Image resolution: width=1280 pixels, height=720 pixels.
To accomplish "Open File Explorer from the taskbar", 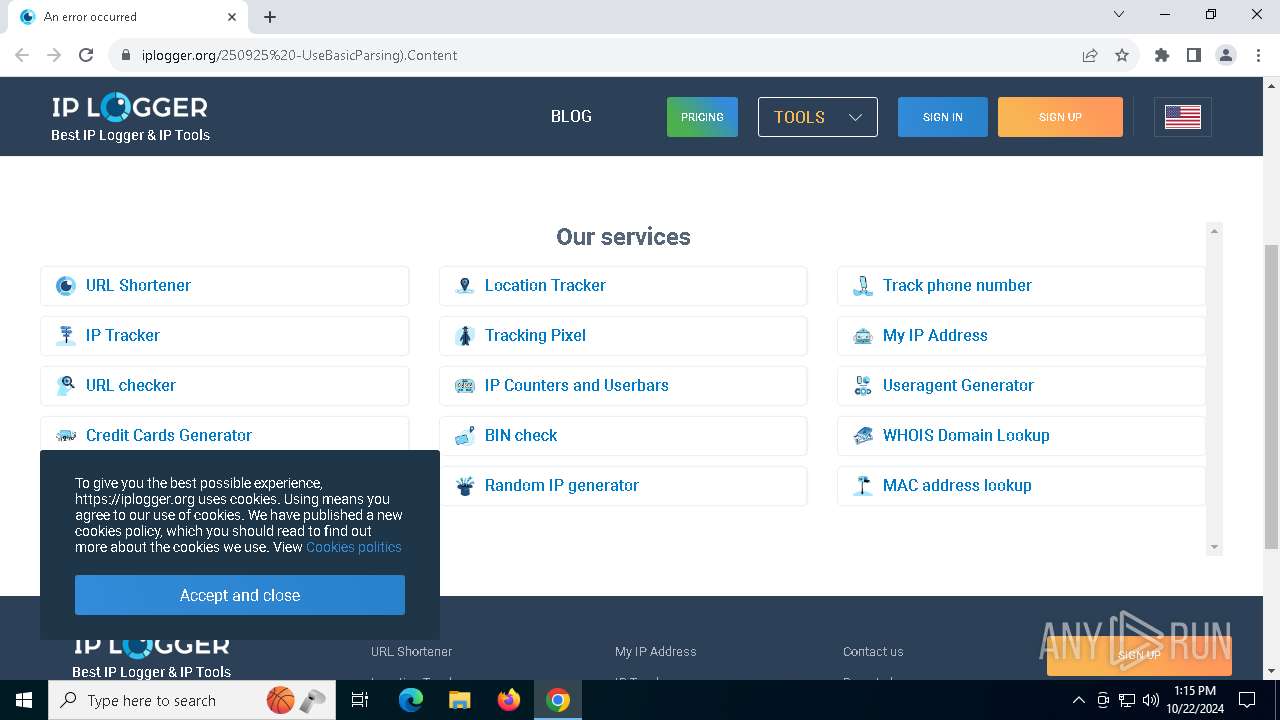I will [x=459, y=700].
